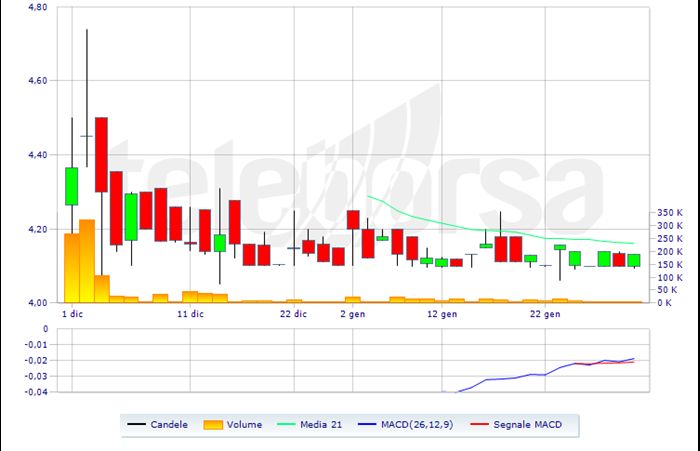Image resolution: width=700 pixels, height=451 pixels.
Task: Click the red Segnale MACD legend line
Action: (x=477, y=425)
